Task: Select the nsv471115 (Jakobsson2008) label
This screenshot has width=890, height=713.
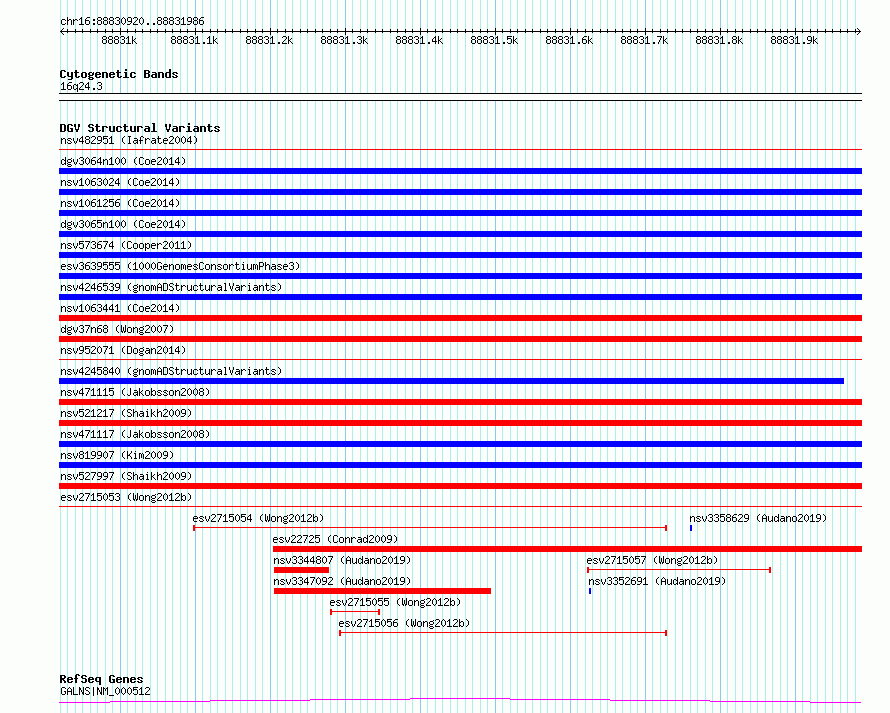Action: (135, 392)
